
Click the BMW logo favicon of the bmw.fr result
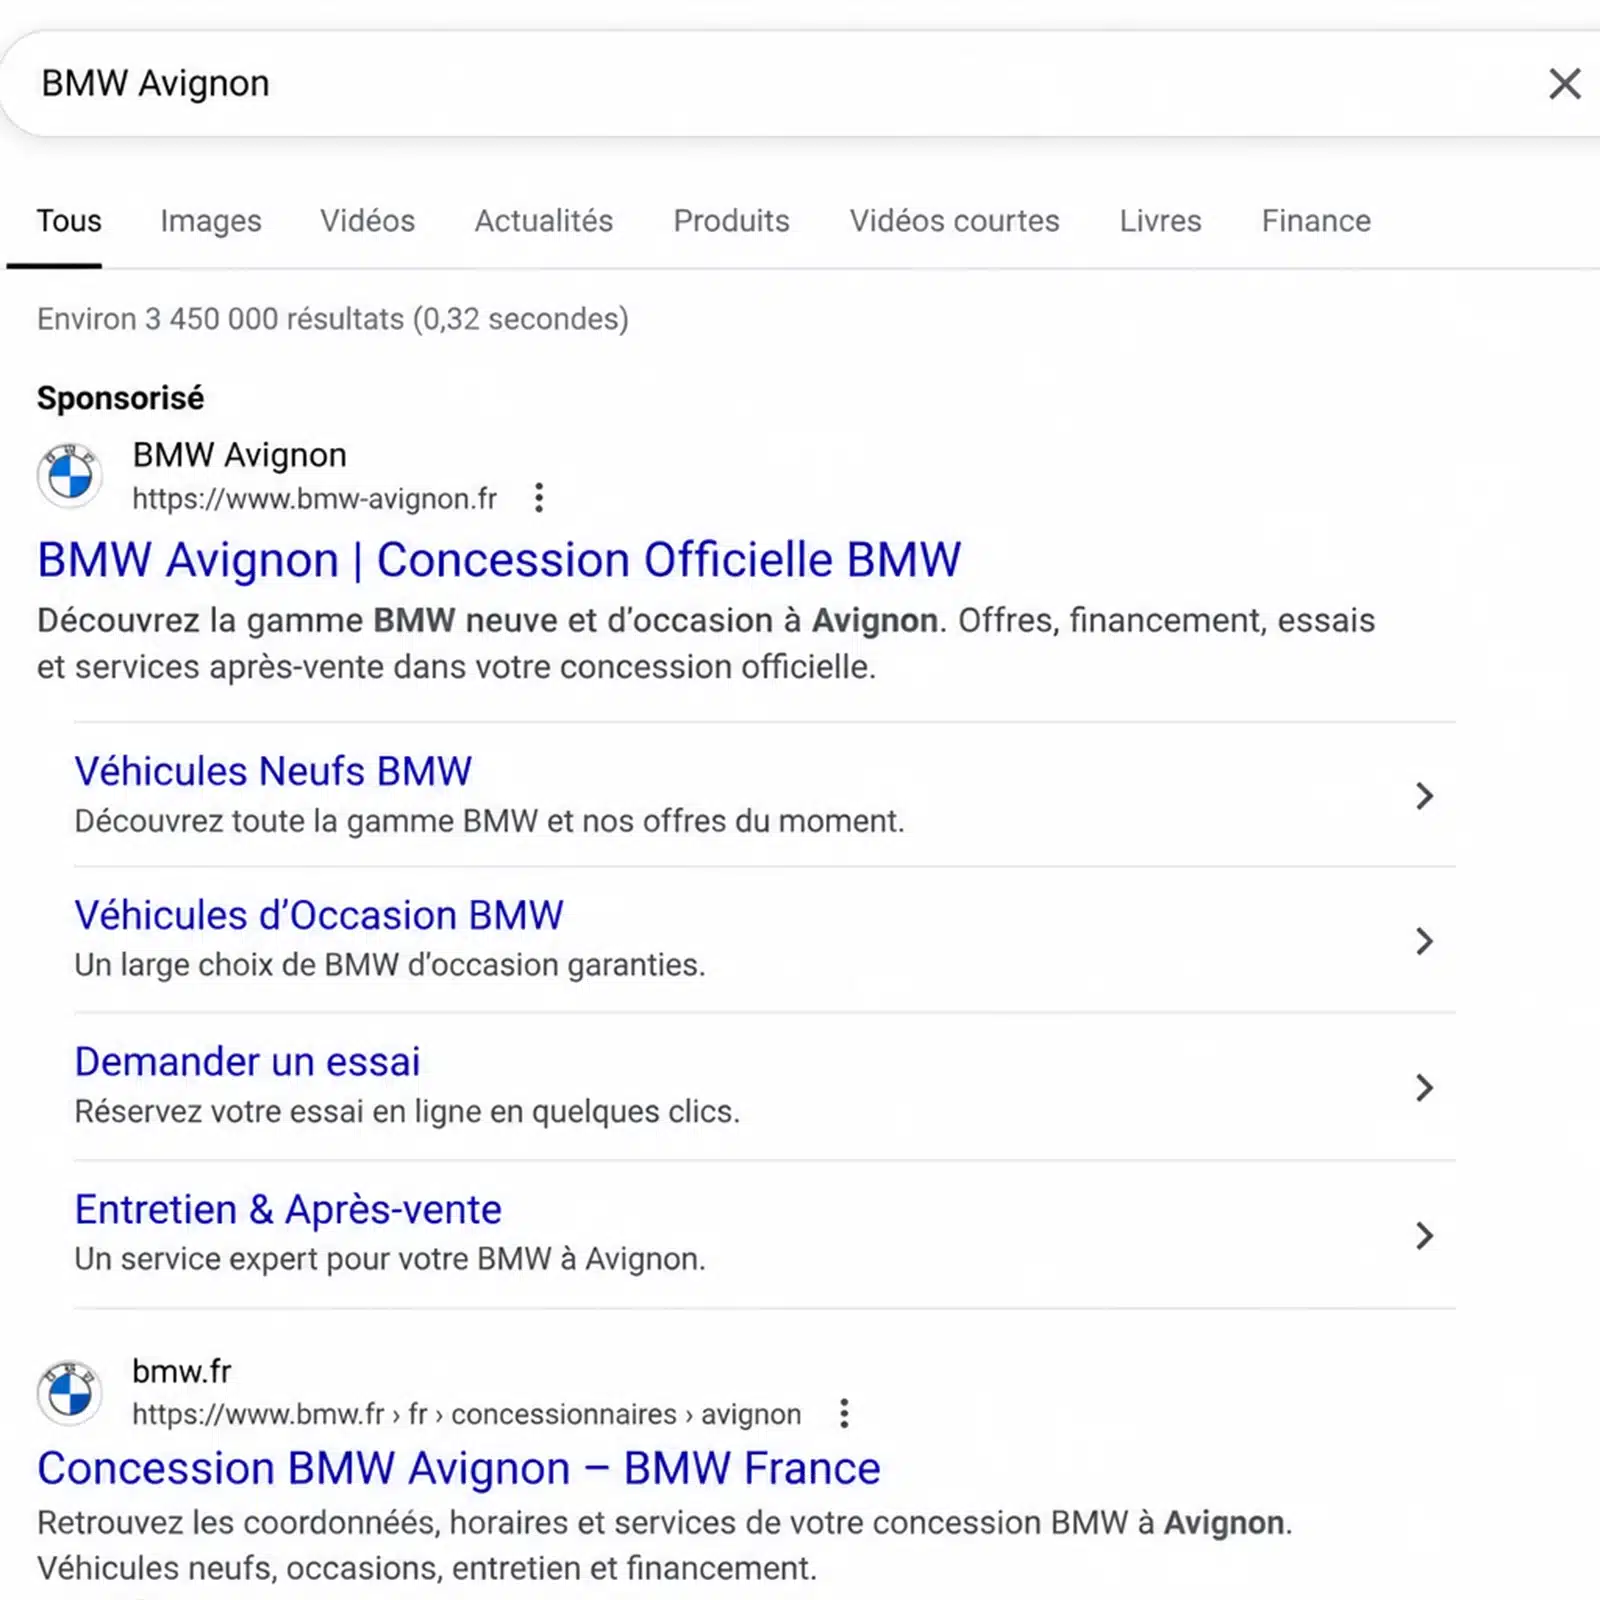click(70, 1392)
